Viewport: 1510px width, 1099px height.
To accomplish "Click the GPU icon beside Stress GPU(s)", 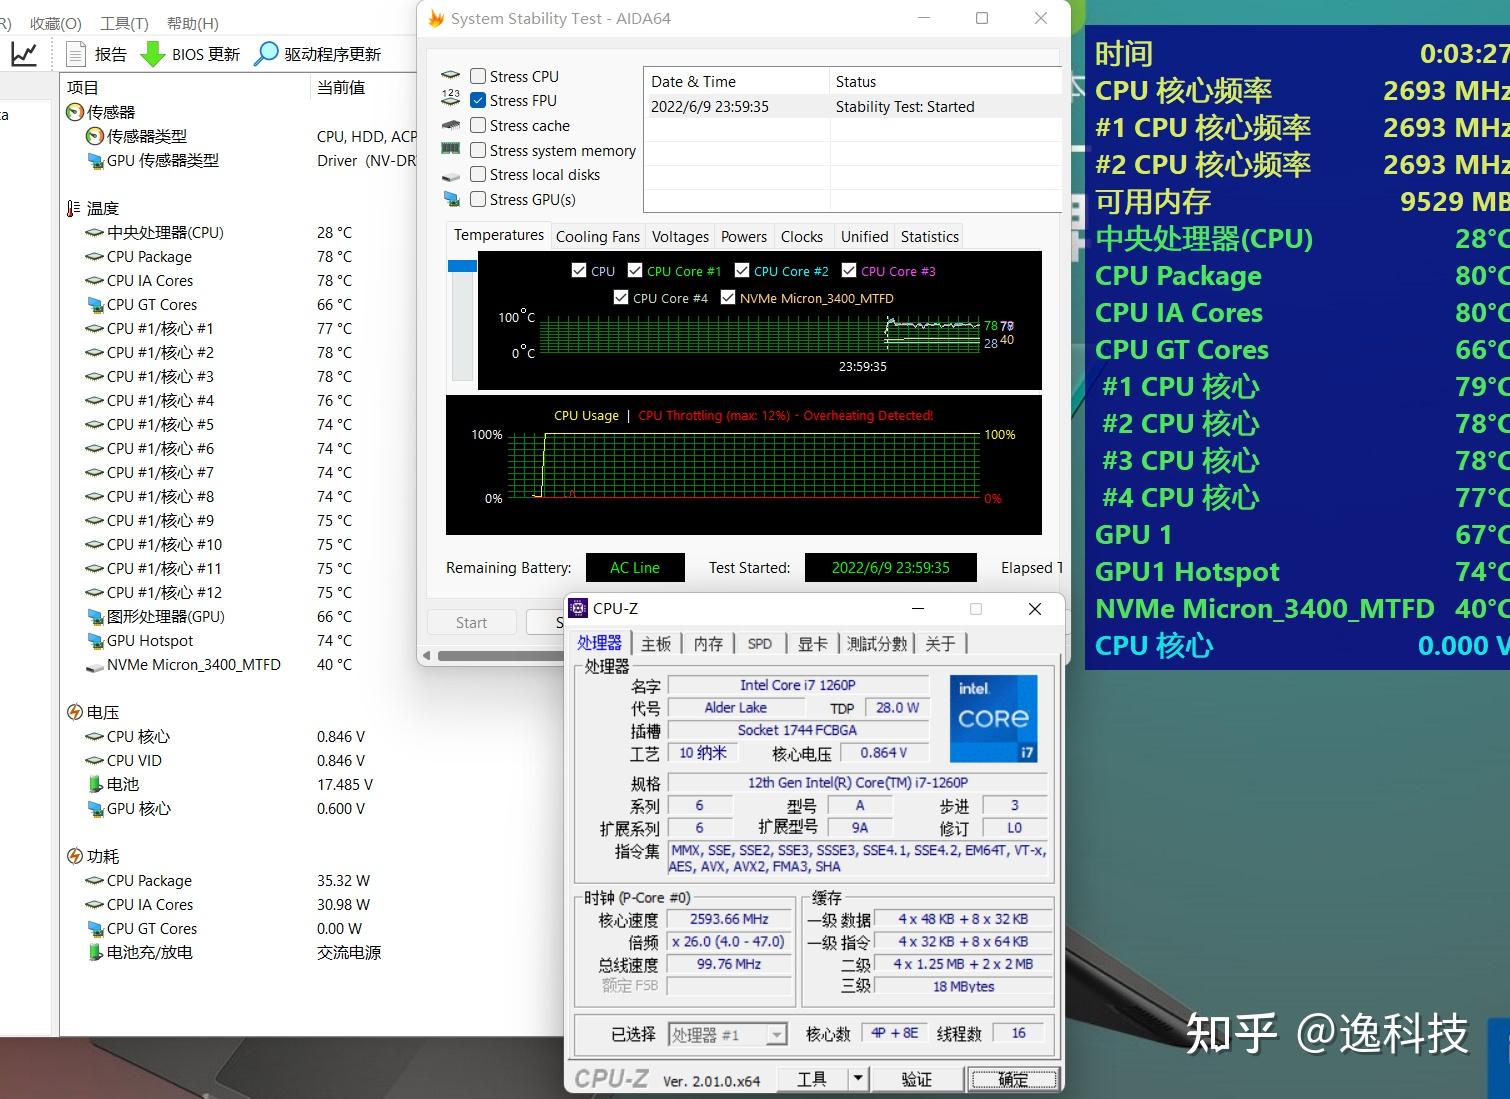I will [x=452, y=198].
